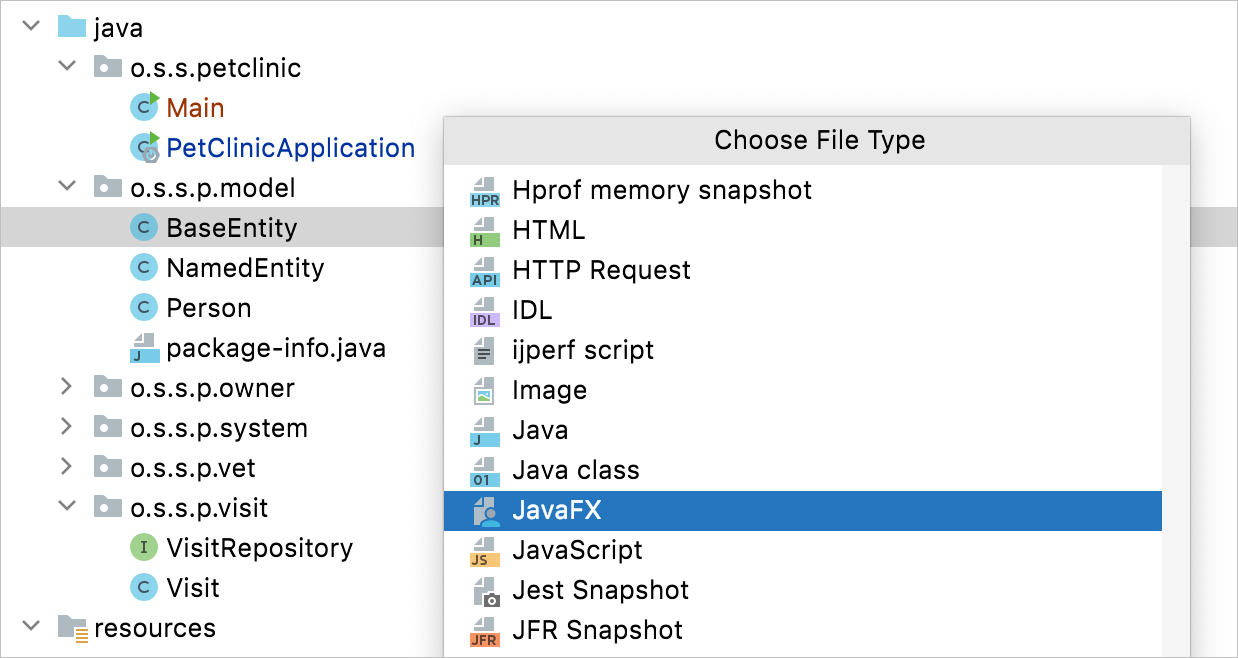Click the PetClinicApplication class icon
1238x658 pixels.
[x=145, y=148]
